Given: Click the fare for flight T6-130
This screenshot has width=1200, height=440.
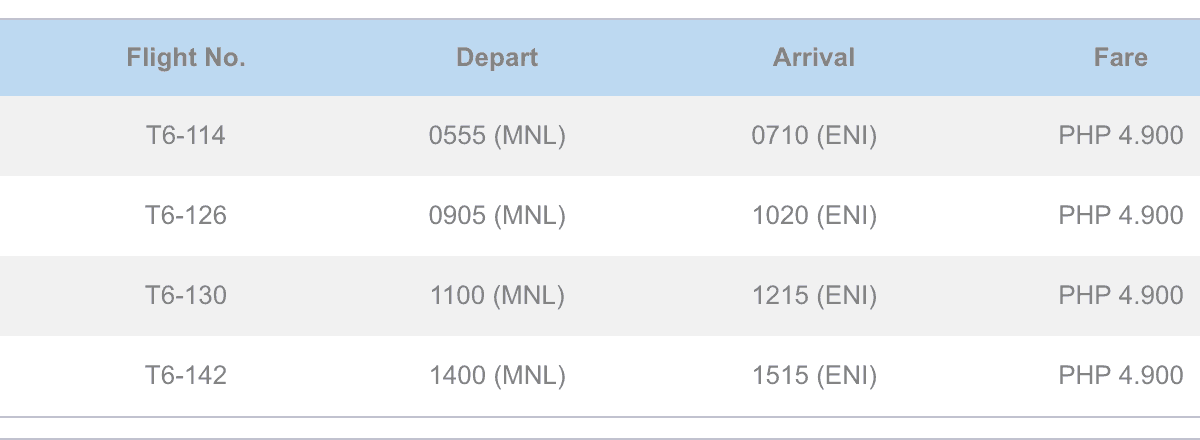Looking at the screenshot, I should pos(1120,296).
